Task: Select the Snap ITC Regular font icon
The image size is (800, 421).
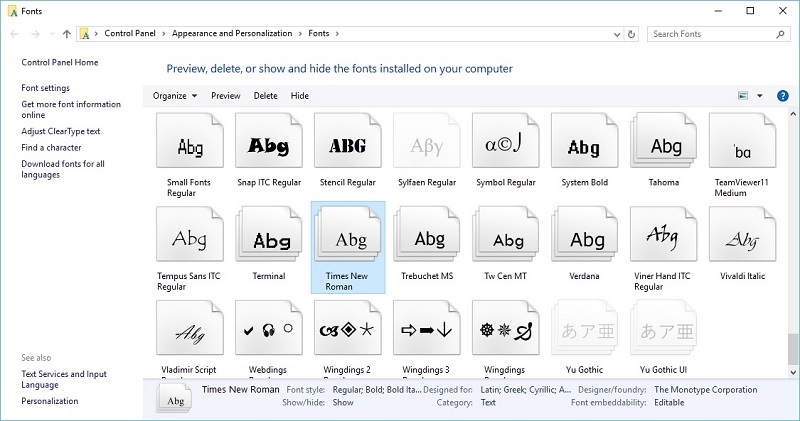Action: point(268,146)
